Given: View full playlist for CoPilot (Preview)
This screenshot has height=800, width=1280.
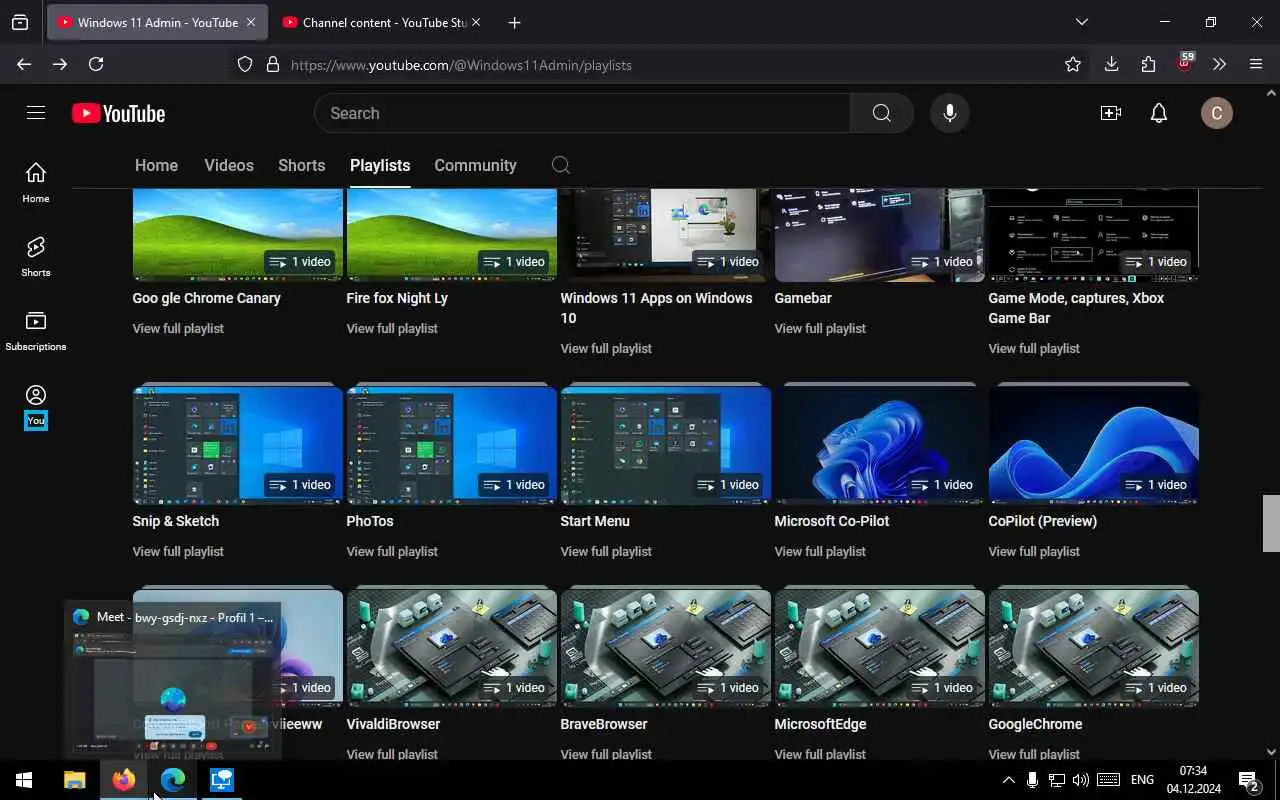Looking at the screenshot, I should coord(1034,551).
